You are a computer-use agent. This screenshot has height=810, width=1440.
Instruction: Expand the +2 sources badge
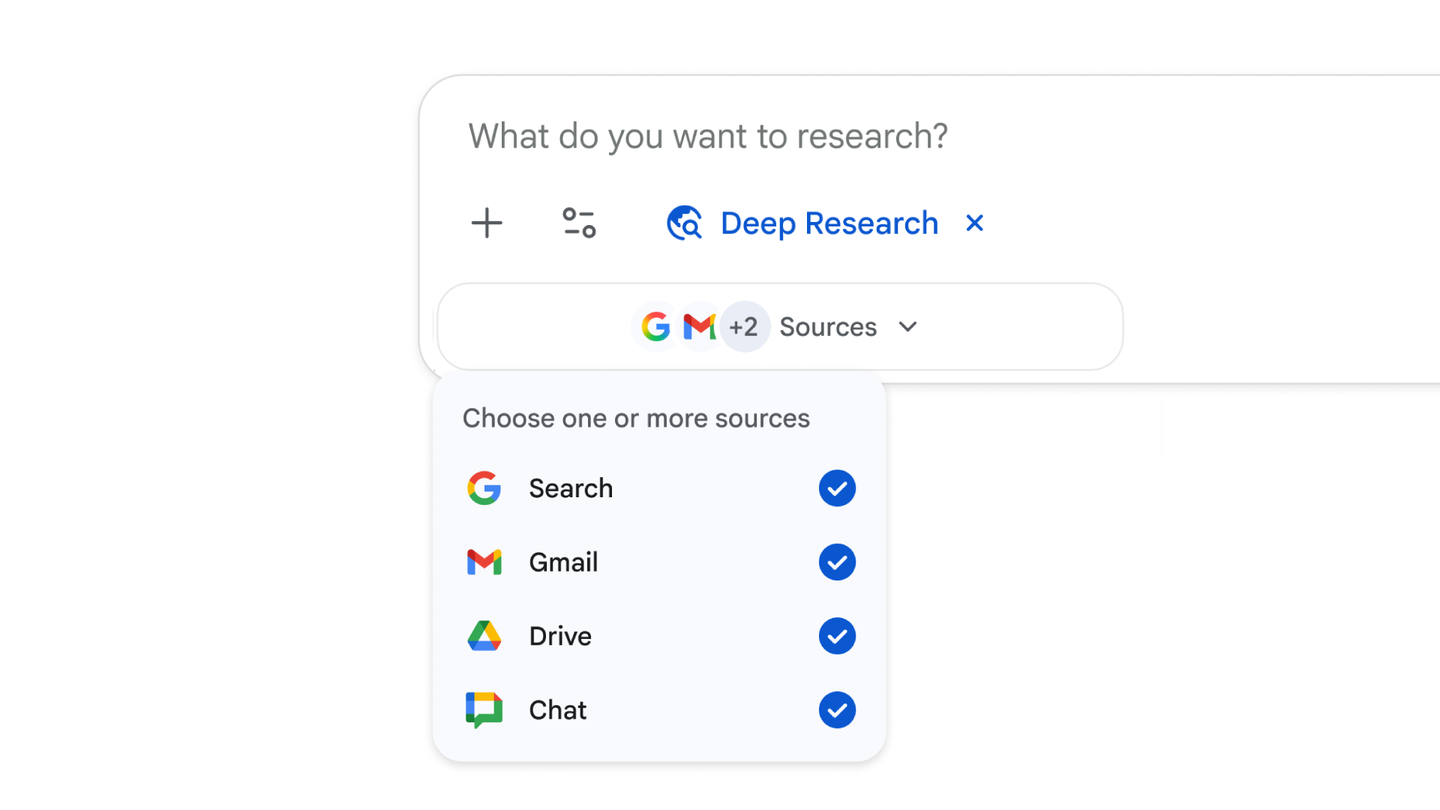[745, 326]
